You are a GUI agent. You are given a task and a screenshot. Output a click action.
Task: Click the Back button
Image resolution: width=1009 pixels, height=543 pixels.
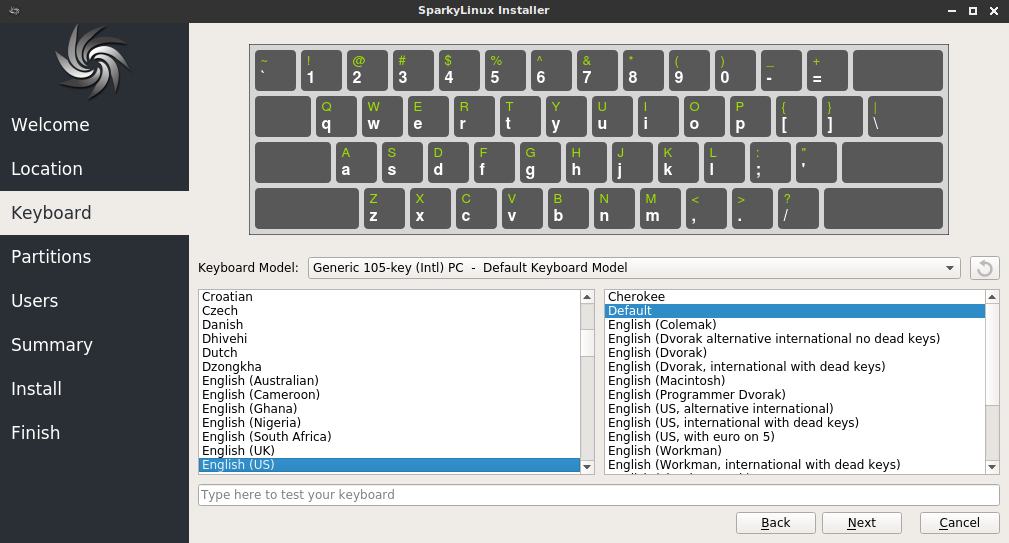pyautogui.click(x=775, y=522)
